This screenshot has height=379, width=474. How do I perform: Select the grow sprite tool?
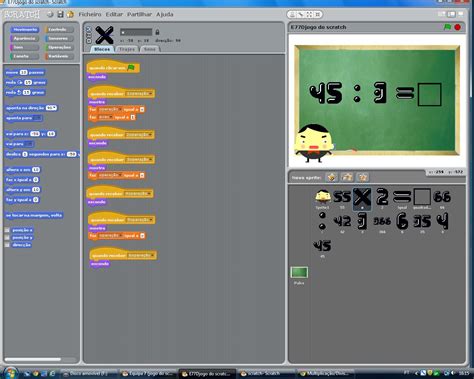click(x=309, y=14)
